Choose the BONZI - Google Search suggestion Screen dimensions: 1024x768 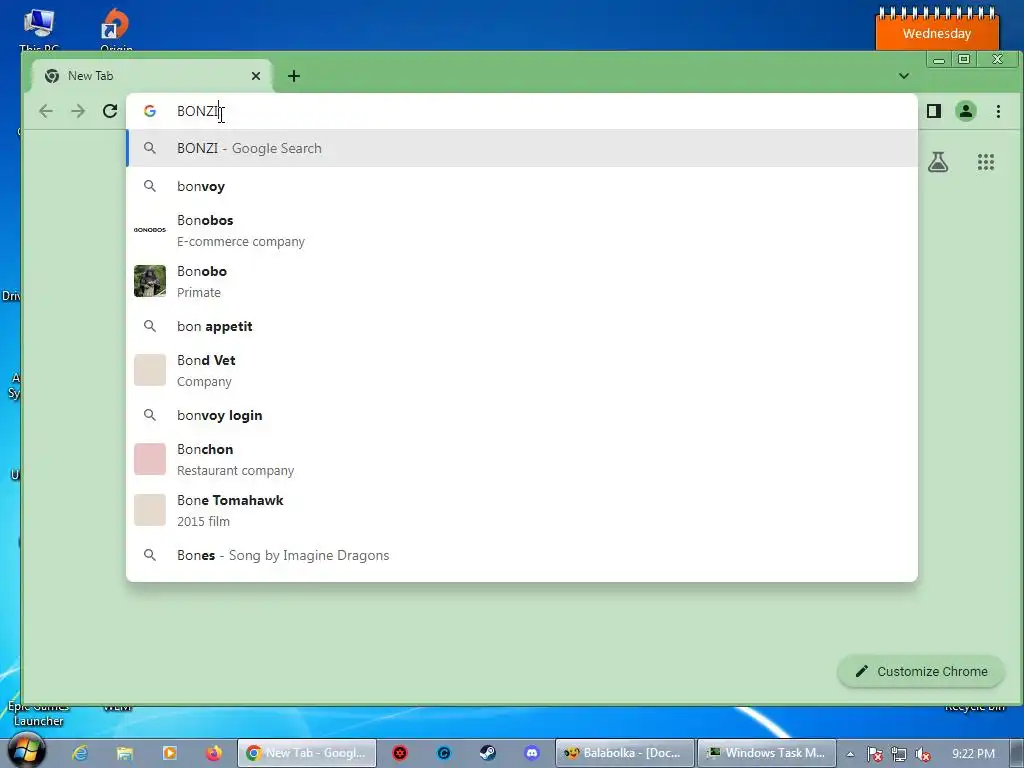[522, 148]
